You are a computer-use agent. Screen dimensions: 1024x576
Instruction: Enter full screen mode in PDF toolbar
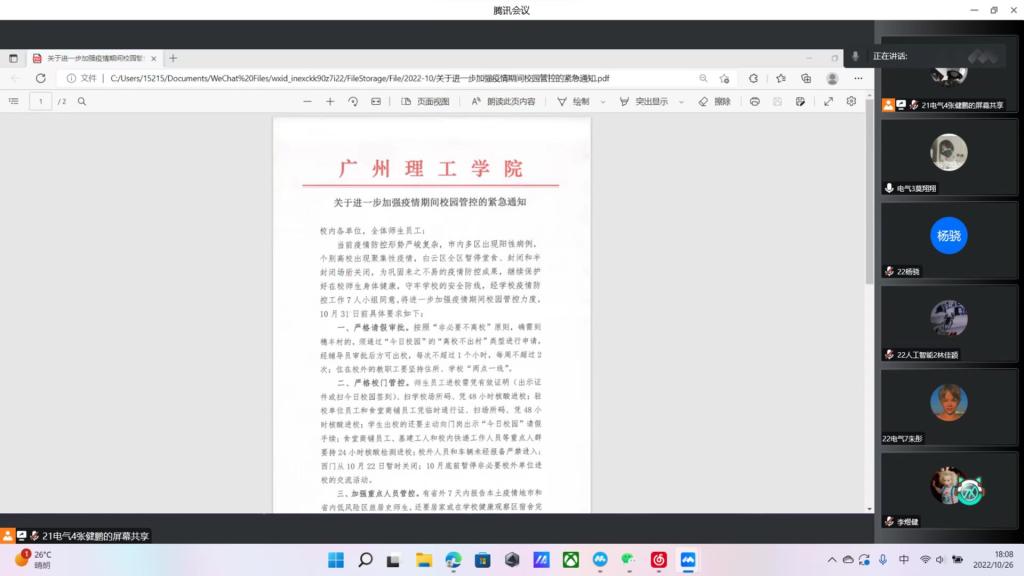pos(828,101)
